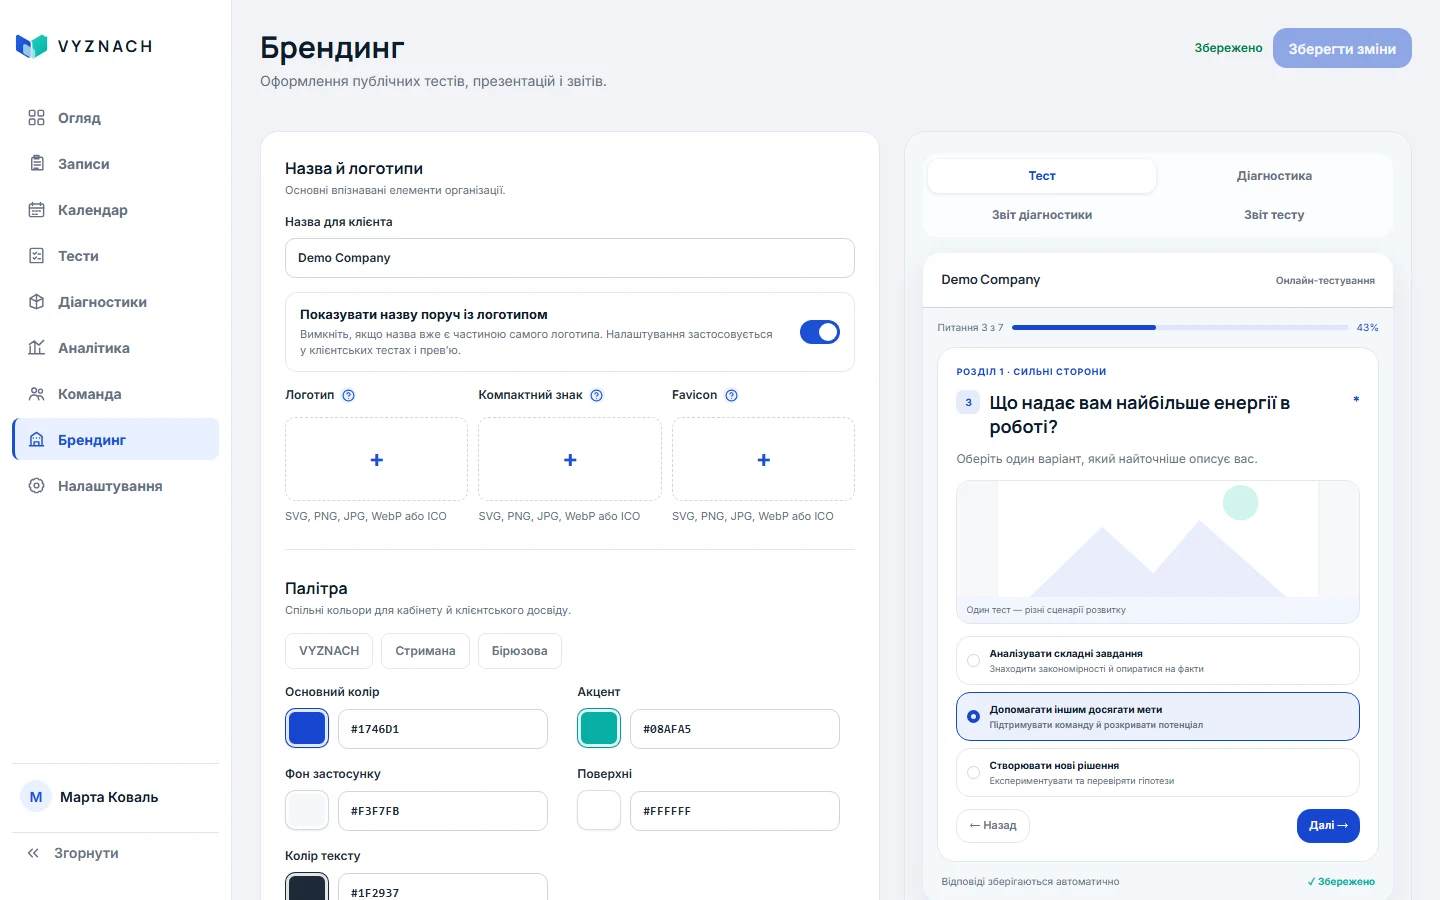Edit the #1746D1 hex color field
The width and height of the screenshot is (1440, 900).
(x=443, y=729)
